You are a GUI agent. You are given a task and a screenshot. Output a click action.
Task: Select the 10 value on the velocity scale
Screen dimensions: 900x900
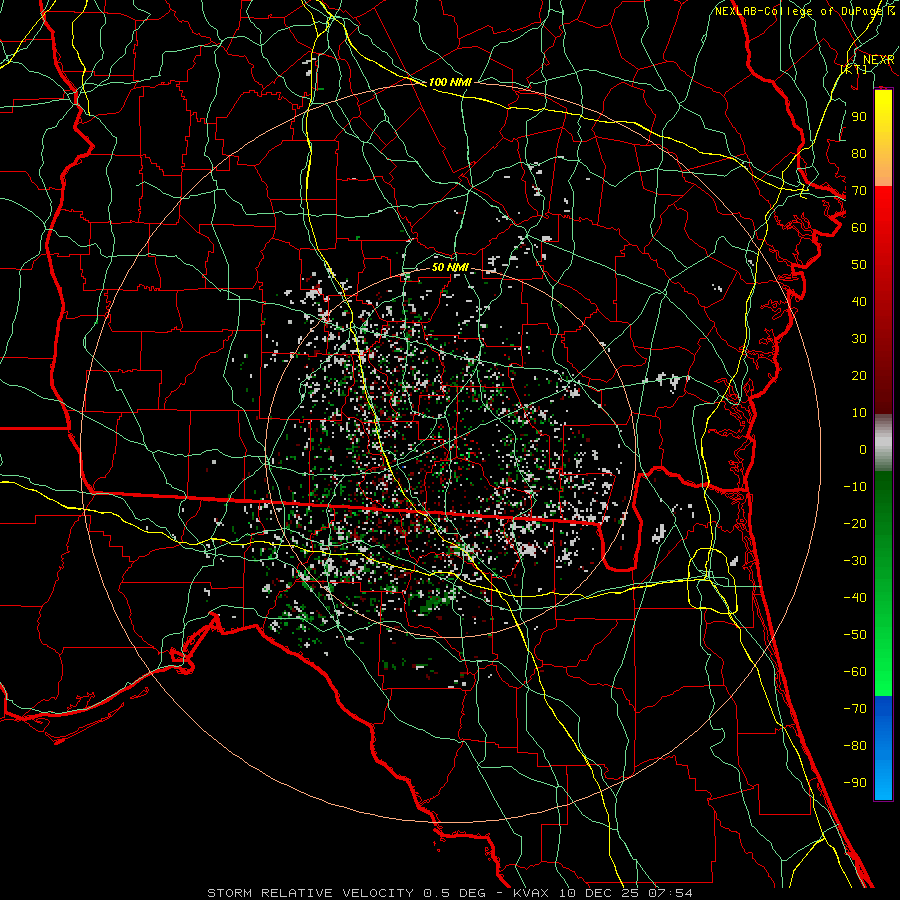859,413
